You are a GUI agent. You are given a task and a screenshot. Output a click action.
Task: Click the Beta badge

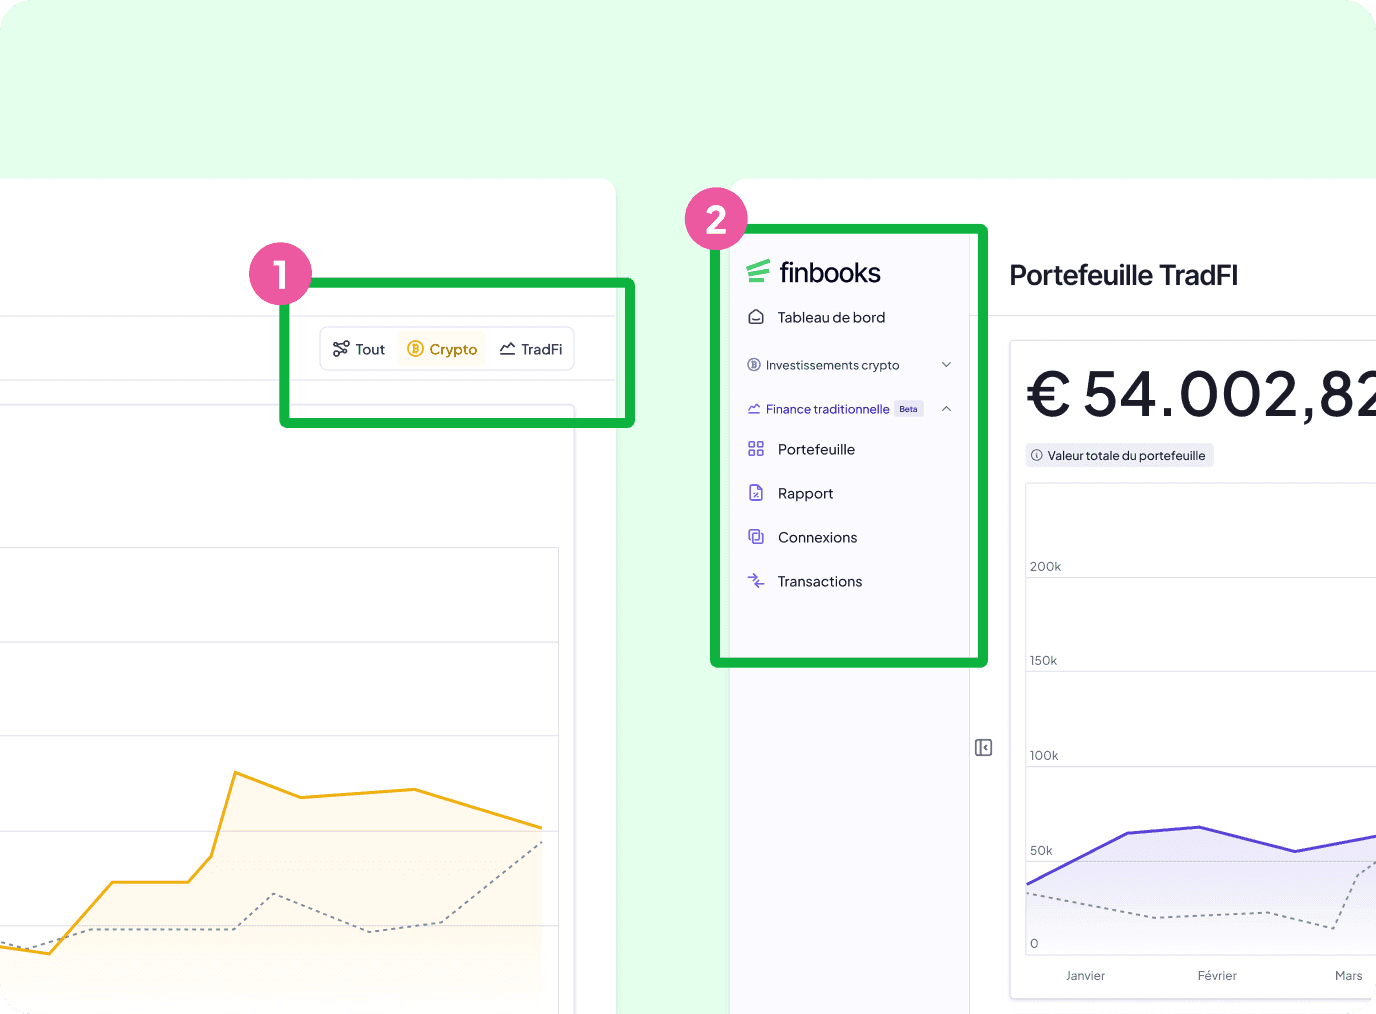(x=908, y=409)
